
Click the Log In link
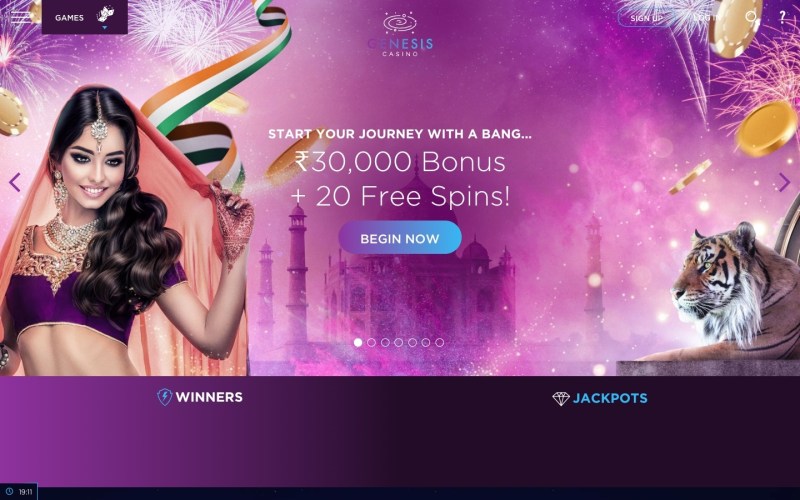pos(706,18)
